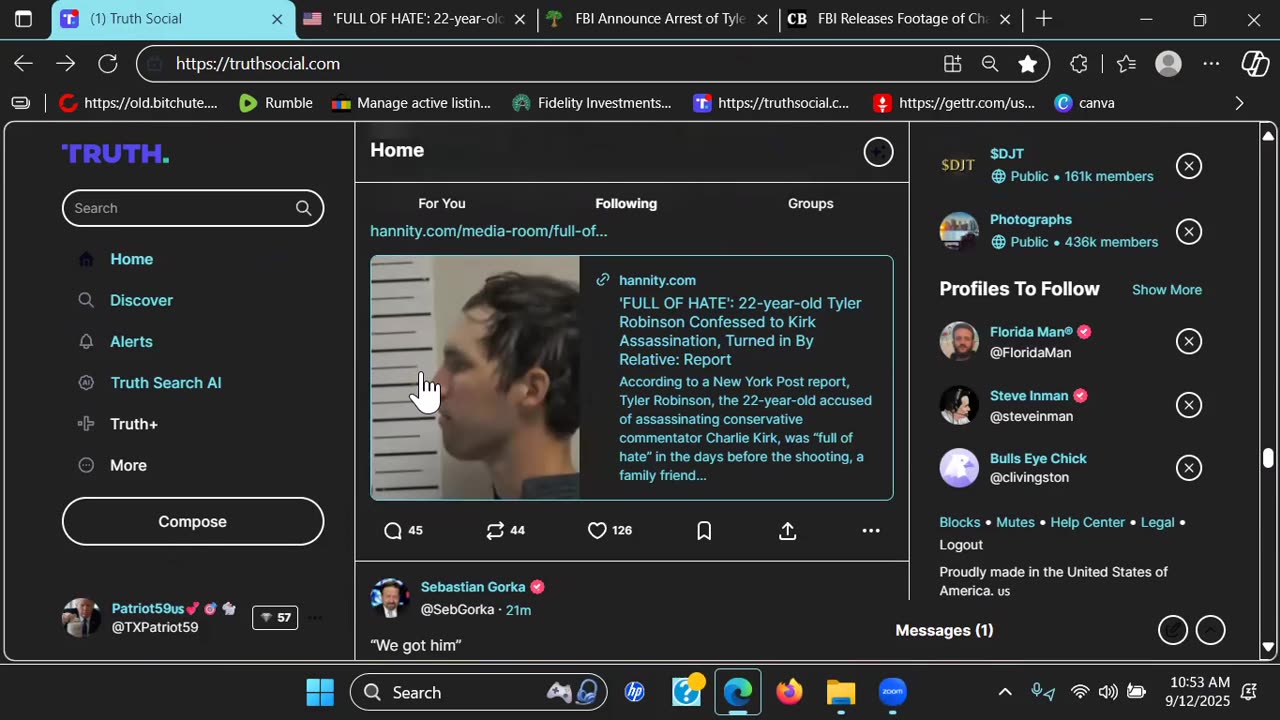Click the search magnifier icon in search box

coord(303,208)
